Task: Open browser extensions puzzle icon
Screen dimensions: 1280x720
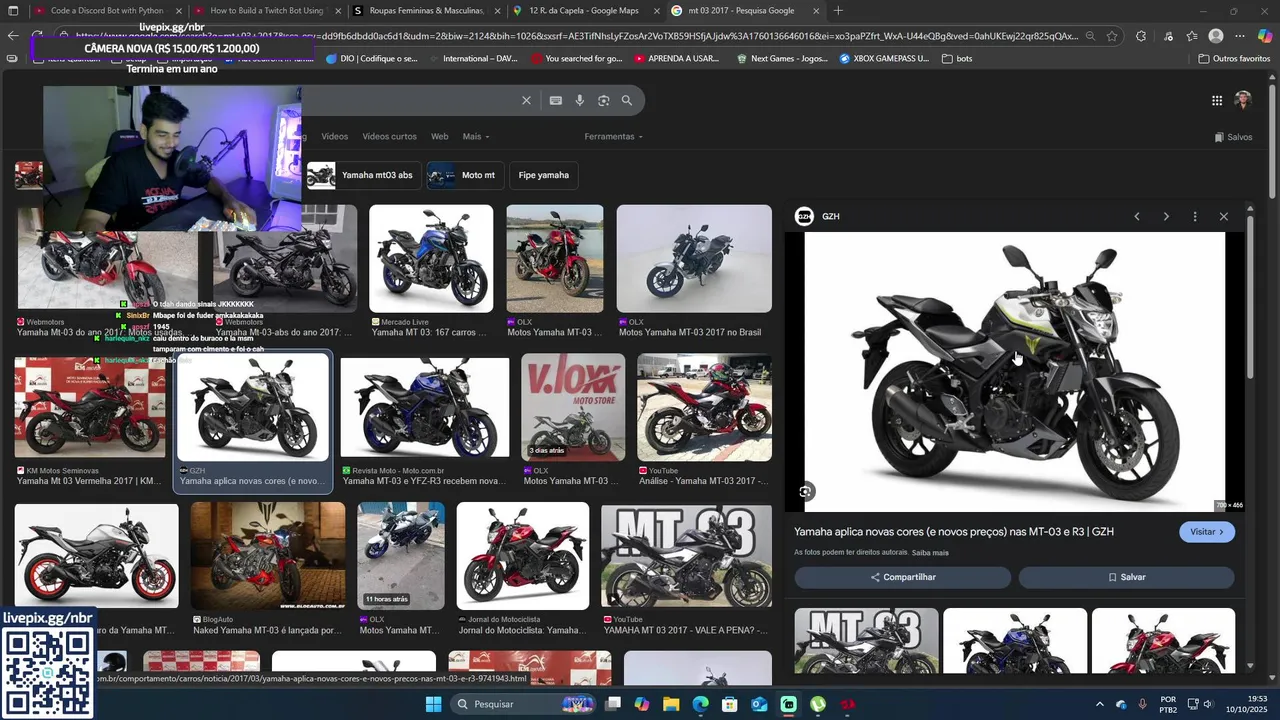Action: [1141, 36]
